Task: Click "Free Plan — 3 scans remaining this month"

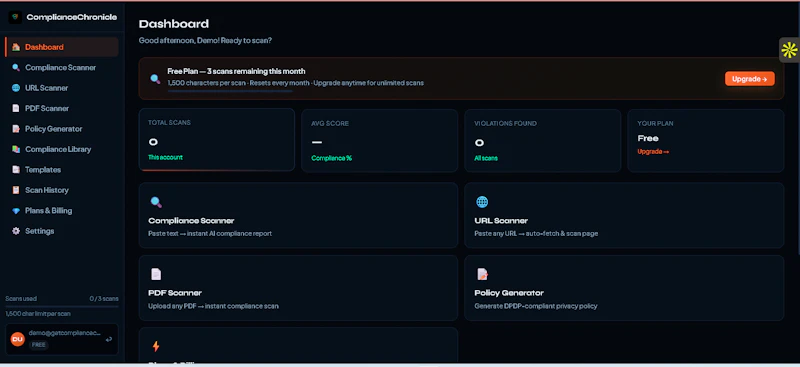Action: pyautogui.click(x=236, y=71)
